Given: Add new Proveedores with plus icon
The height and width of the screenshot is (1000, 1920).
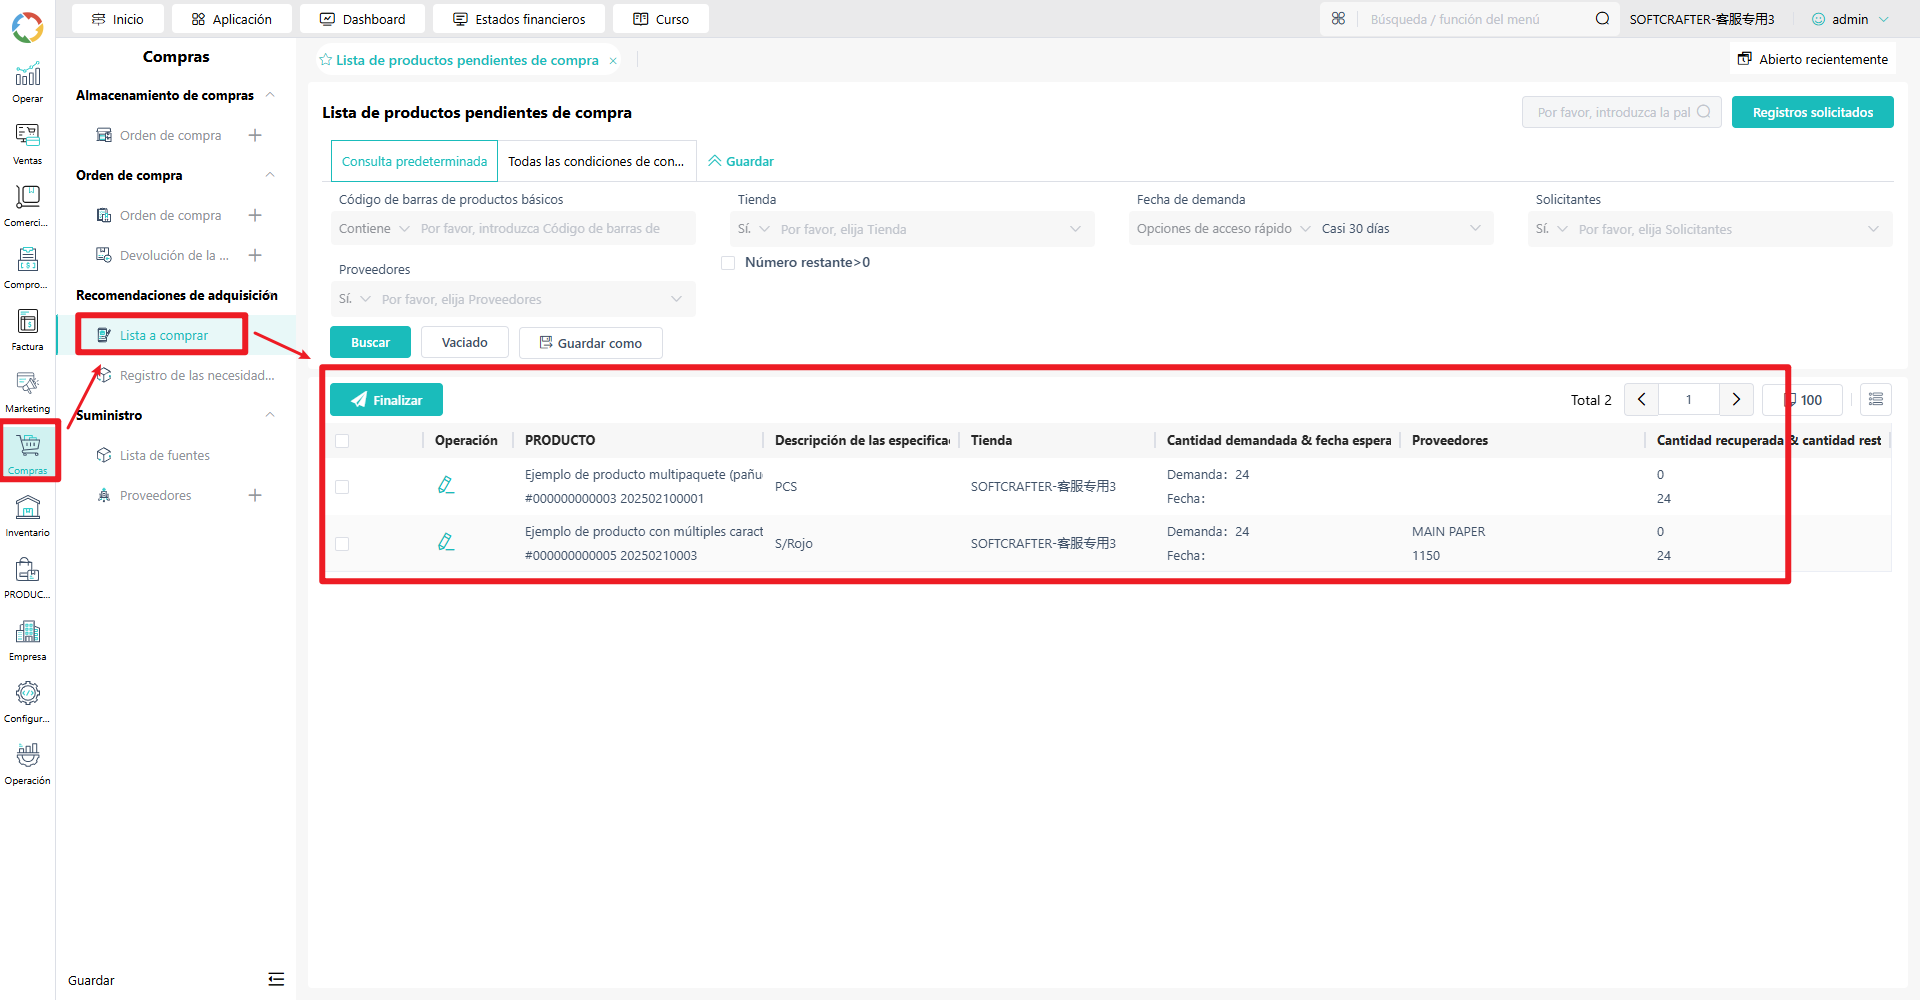Looking at the screenshot, I should point(255,495).
